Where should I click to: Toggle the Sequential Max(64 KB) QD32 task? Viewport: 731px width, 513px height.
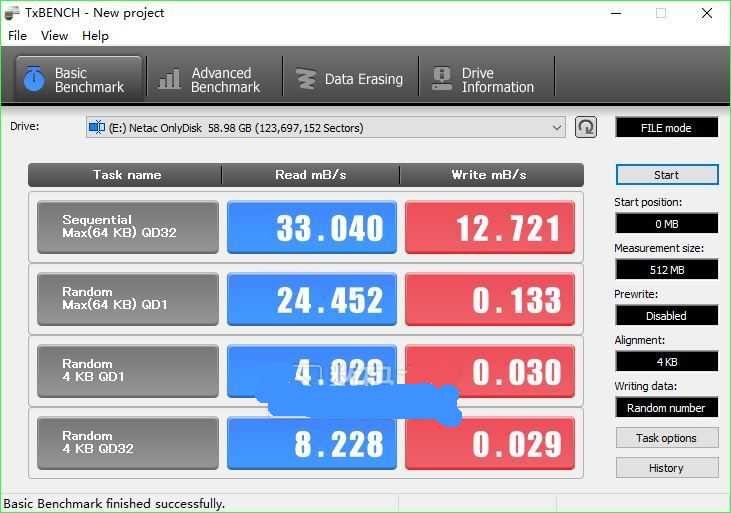click(x=127, y=227)
